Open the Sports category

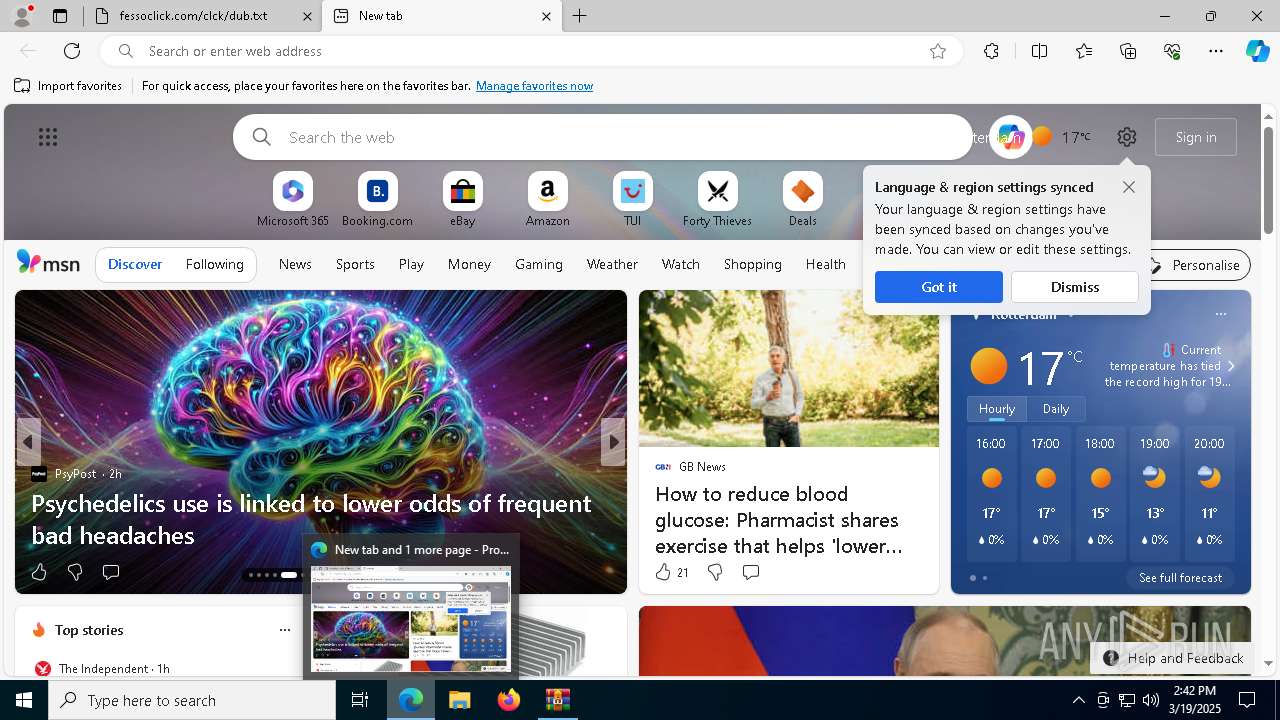pyautogui.click(x=355, y=264)
